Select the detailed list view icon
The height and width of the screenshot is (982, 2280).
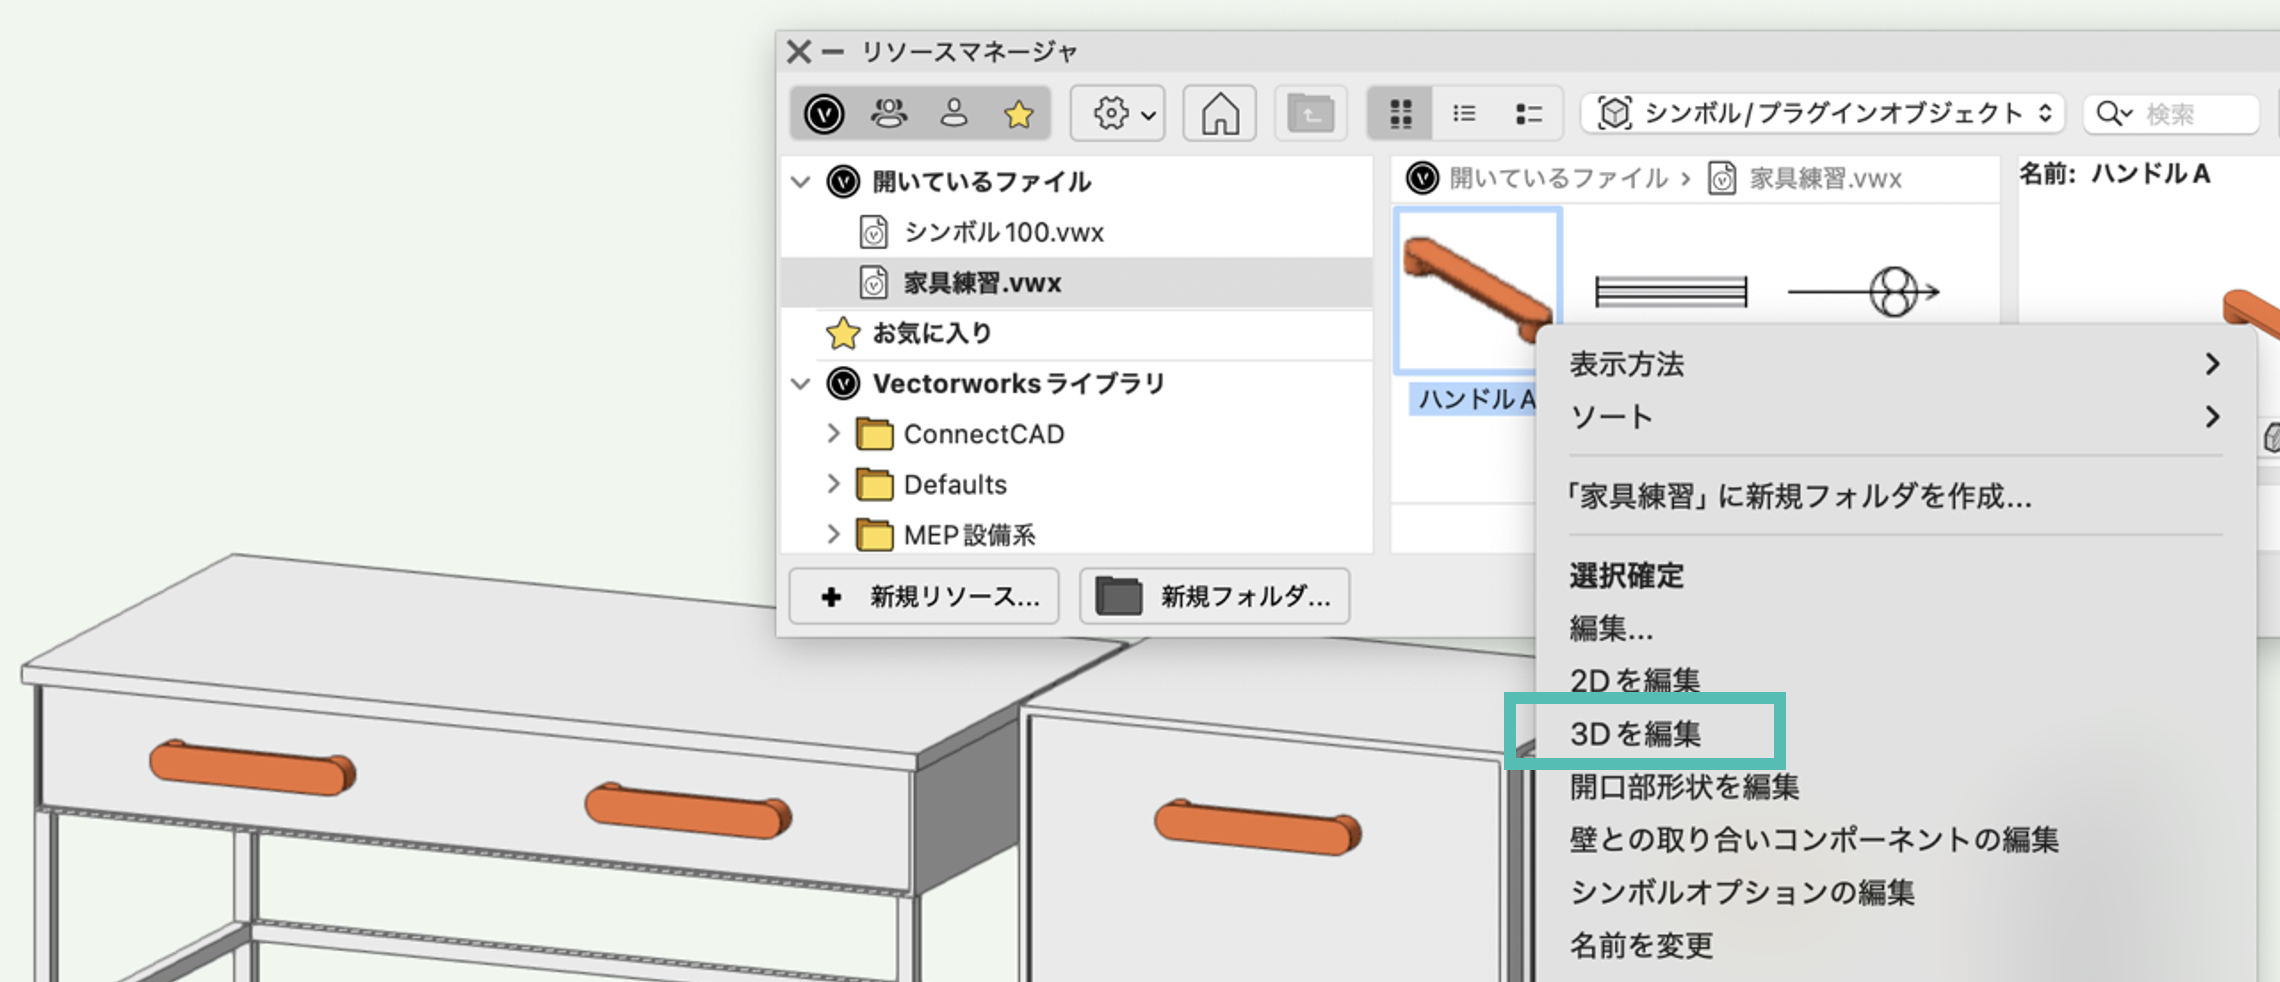pos(1528,114)
